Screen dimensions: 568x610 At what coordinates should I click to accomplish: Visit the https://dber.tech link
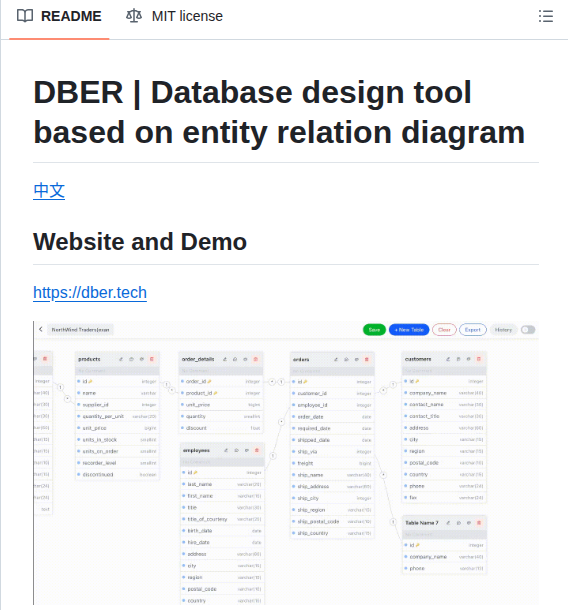(x=90, y=293)
